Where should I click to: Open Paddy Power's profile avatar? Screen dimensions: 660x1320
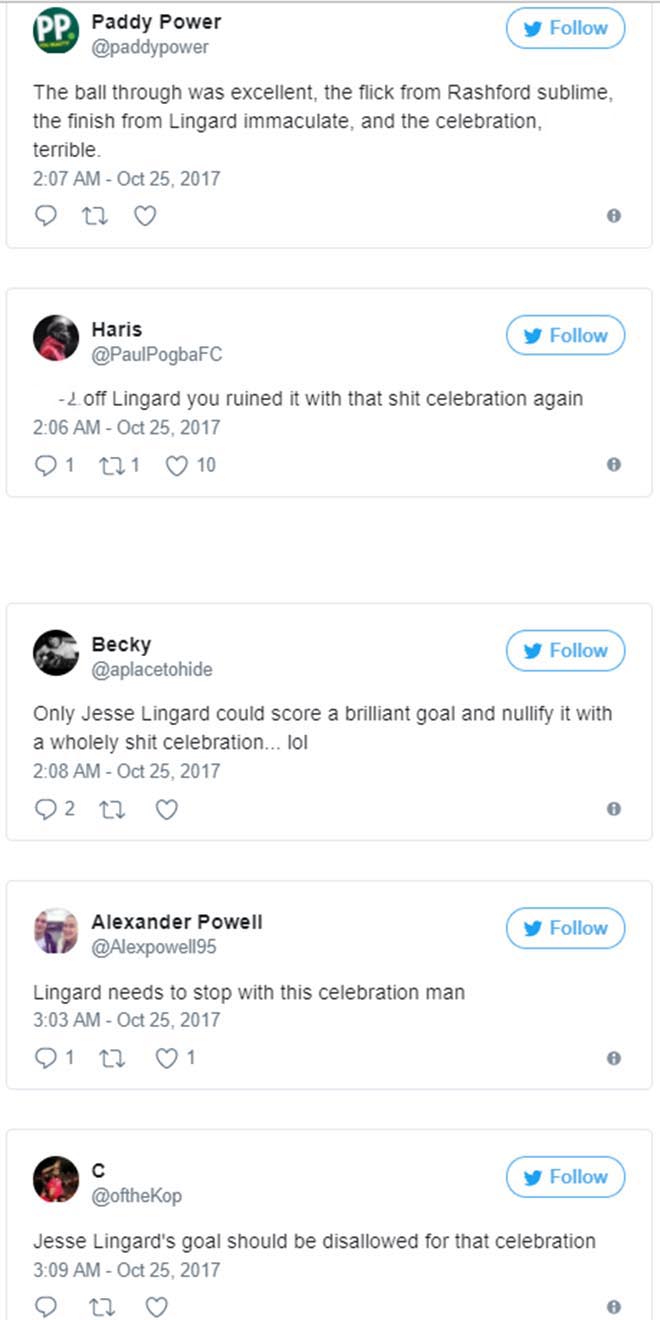click(56, 32)
